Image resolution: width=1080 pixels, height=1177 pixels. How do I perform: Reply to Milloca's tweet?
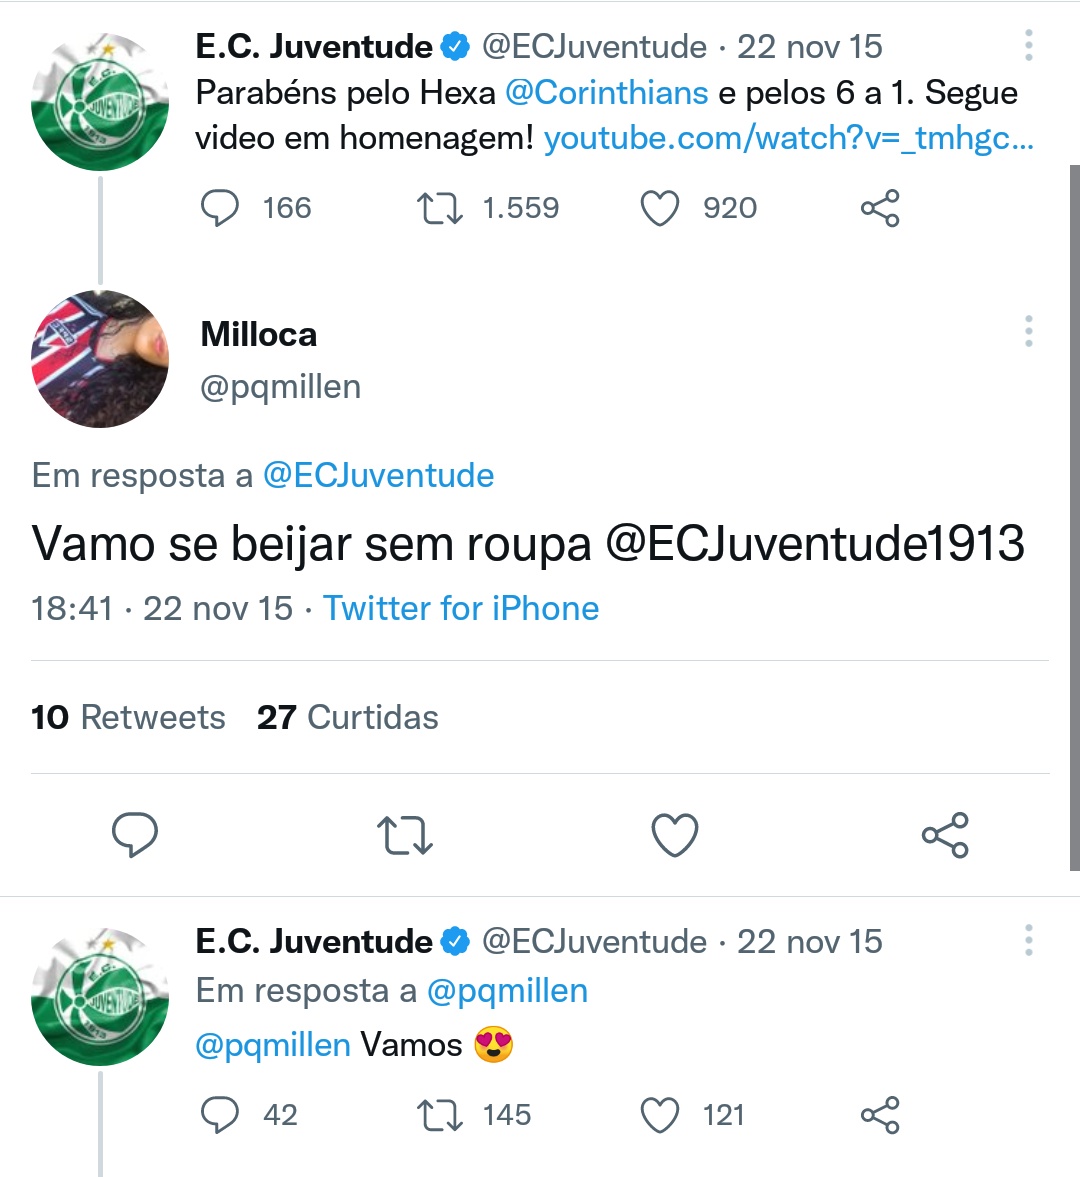[x=135, y=835]
